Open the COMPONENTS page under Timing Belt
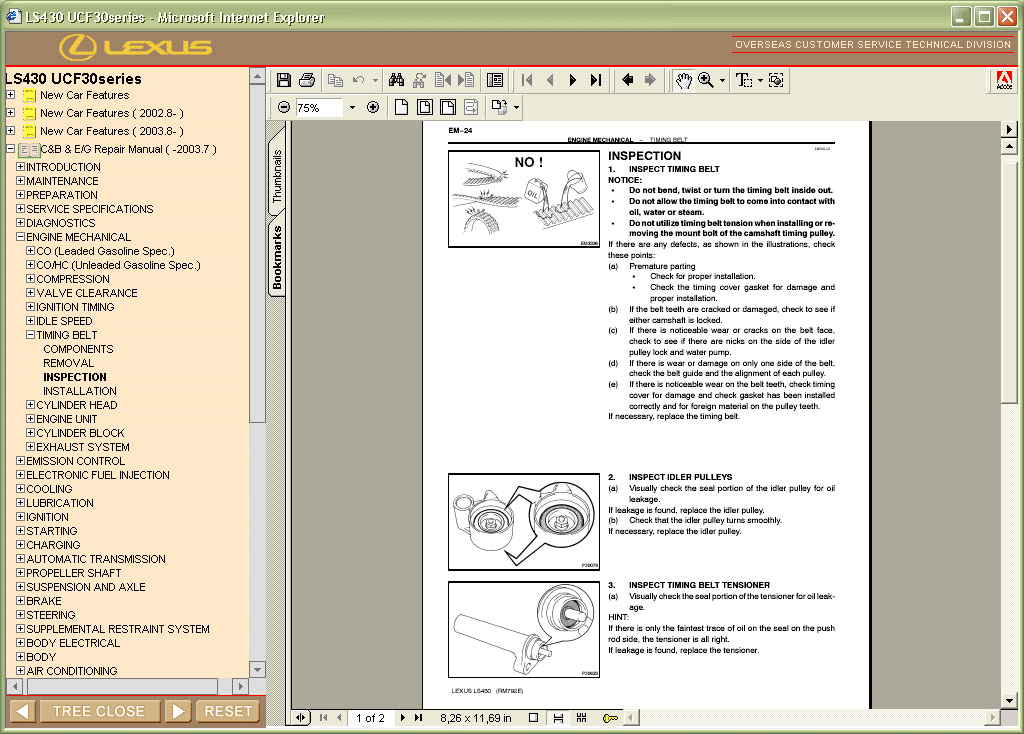This screenshot has width=1024, height=734. coord(78,349)
